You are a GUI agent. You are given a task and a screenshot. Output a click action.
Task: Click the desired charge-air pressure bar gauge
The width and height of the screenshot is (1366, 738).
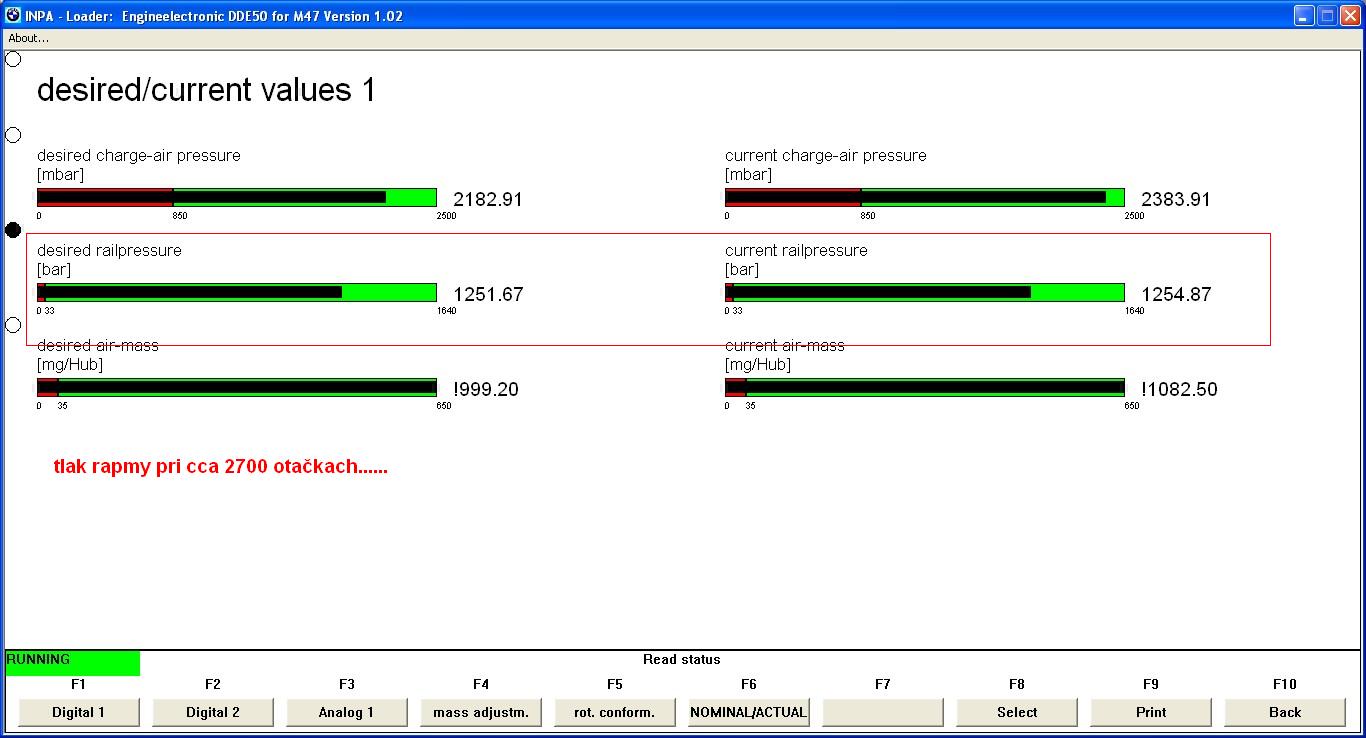coord(237,198)
